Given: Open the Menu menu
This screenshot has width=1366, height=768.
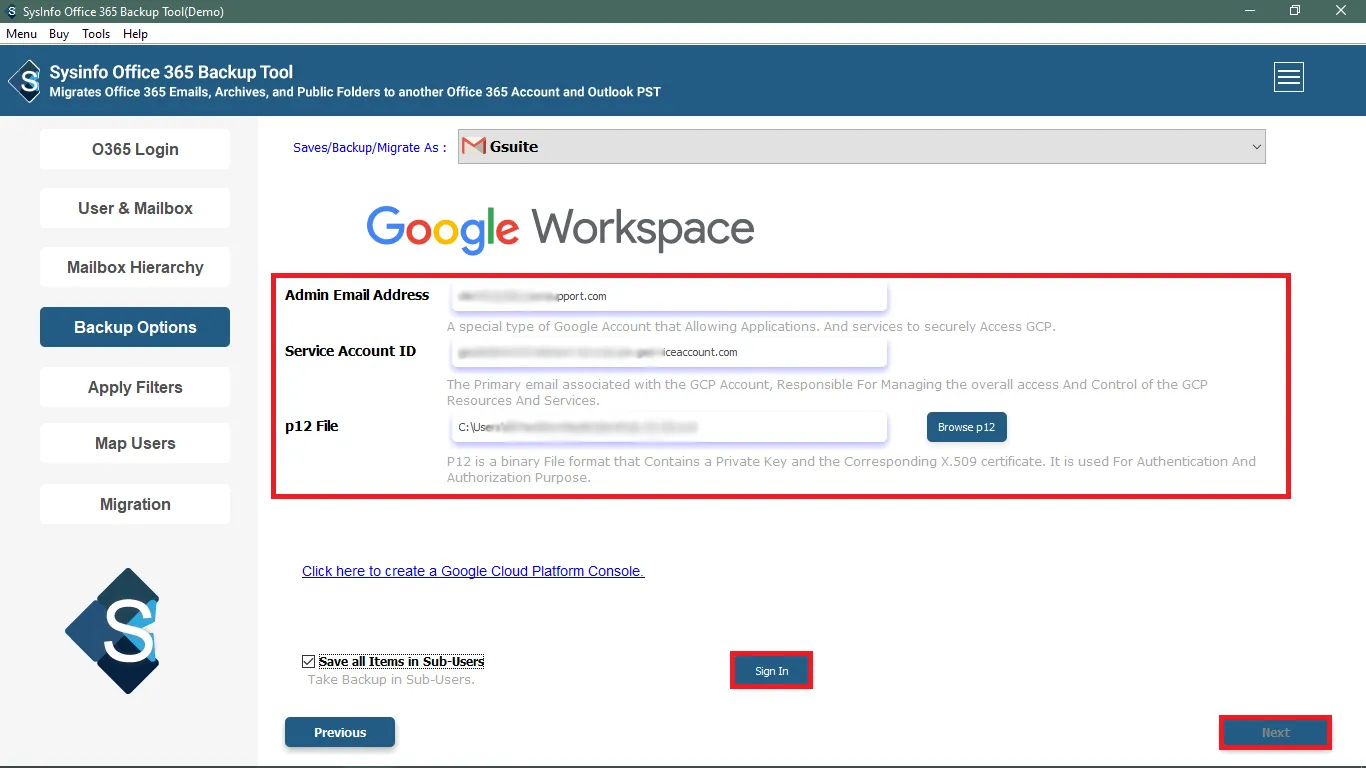Looking at the screenshot, I should pyautogui.click(x=21, y=34).
